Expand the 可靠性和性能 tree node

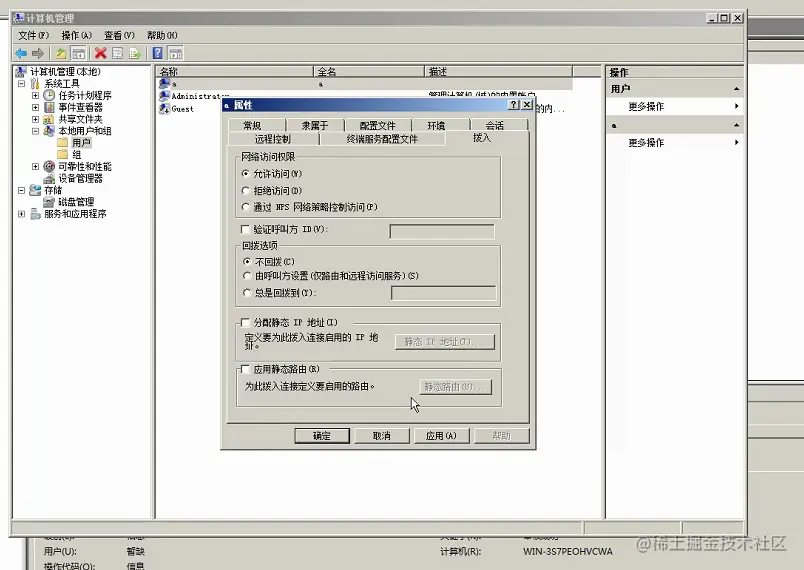[x=35, y=166]
